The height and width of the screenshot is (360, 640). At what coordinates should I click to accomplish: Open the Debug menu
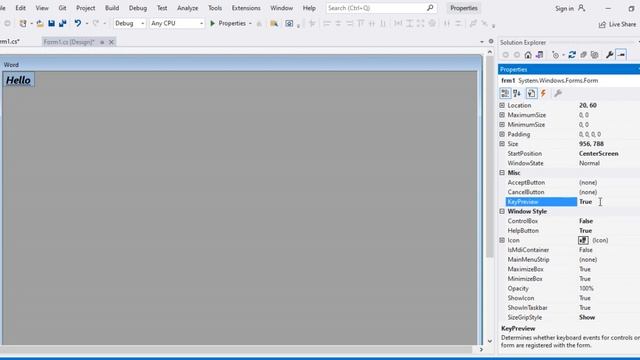click(x=138, y=8)
